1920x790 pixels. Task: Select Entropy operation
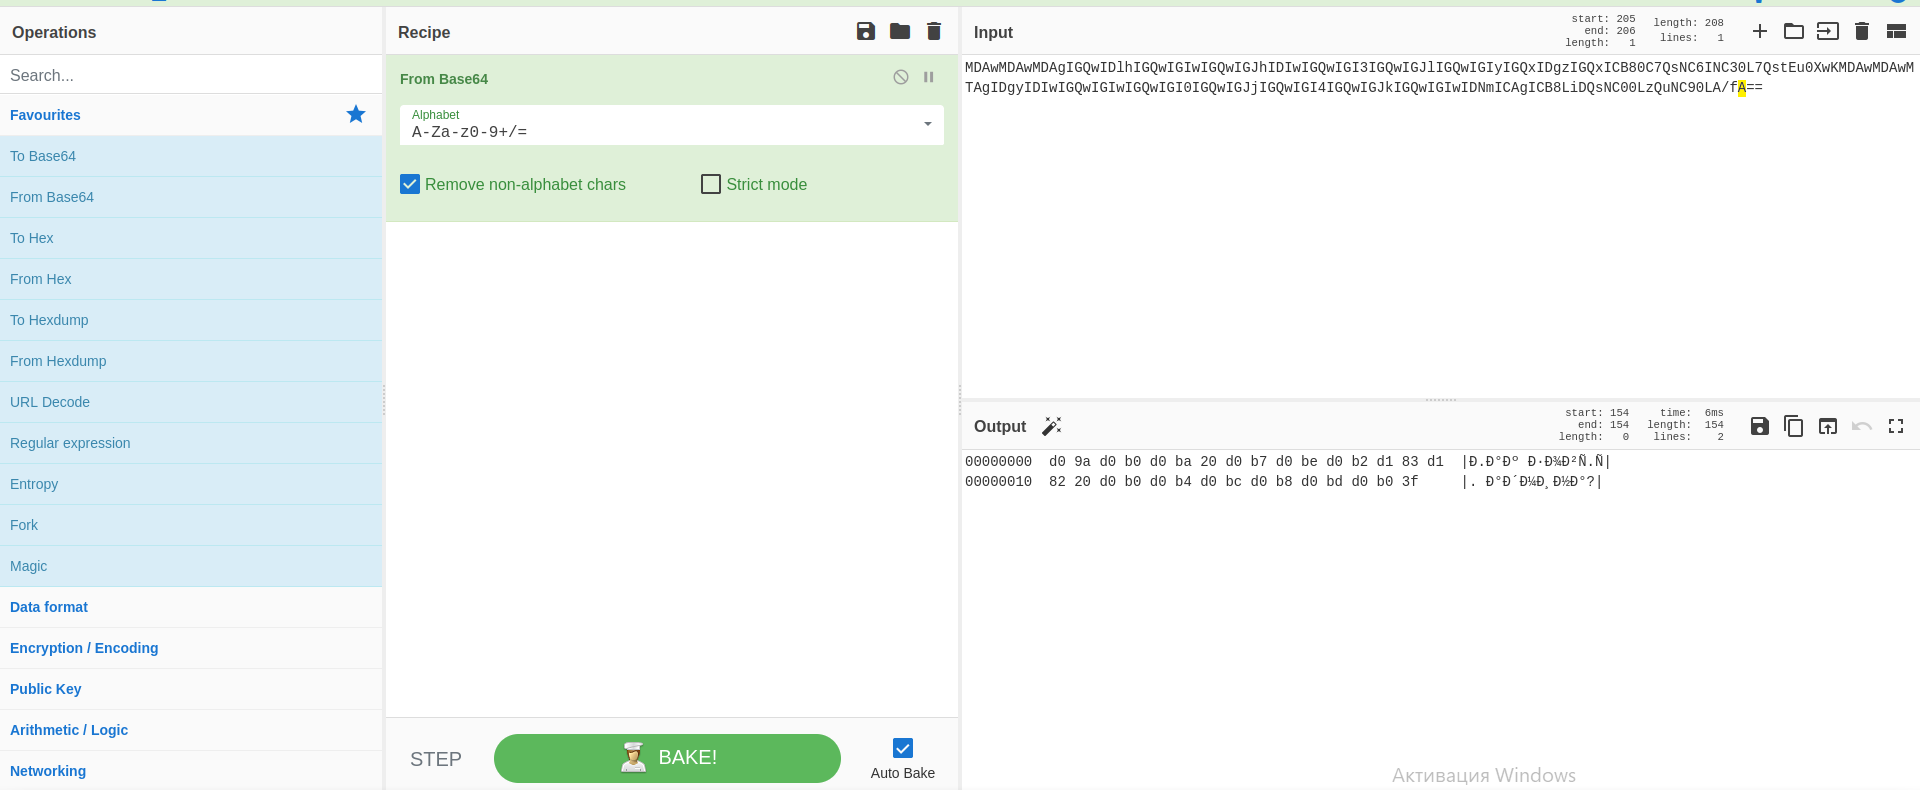pyautogui.click(x=191, y=484)
